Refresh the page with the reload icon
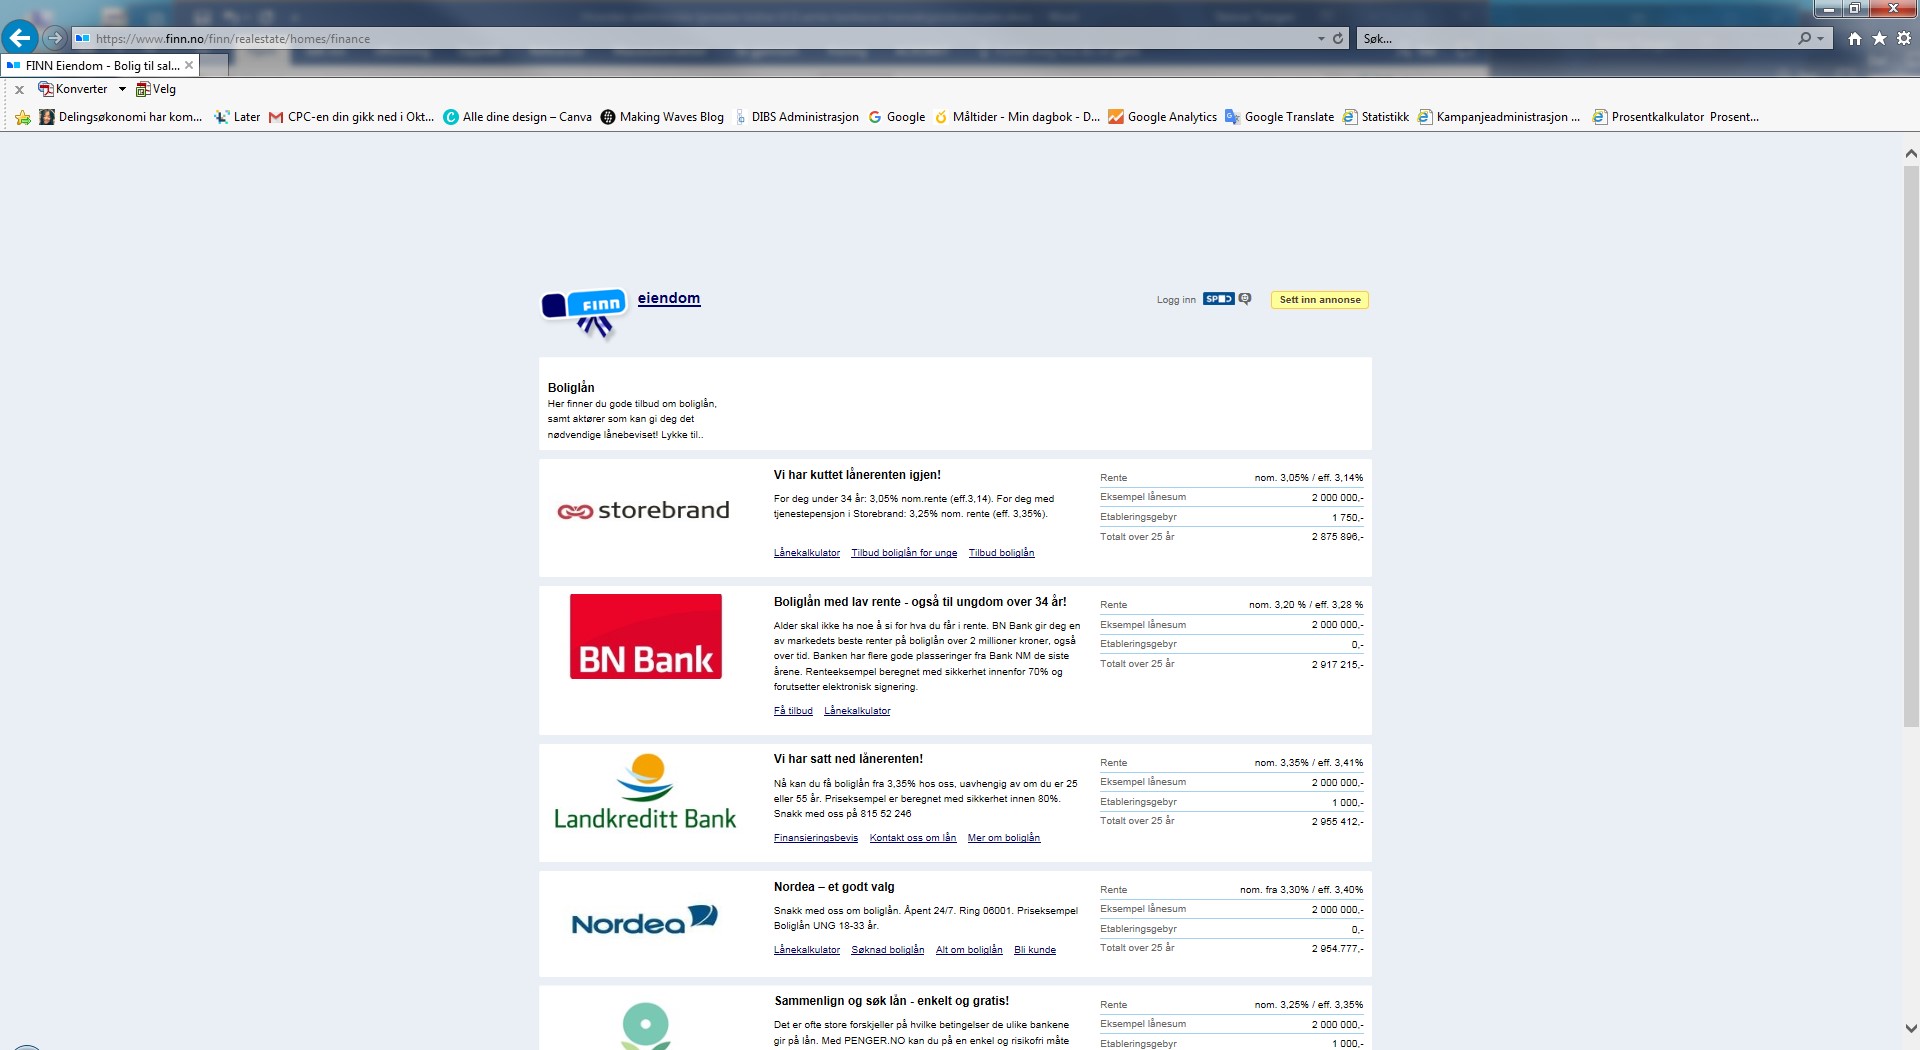Image resolution: width=1920 pixels, height=1050 pixels. pos(1338,38)
